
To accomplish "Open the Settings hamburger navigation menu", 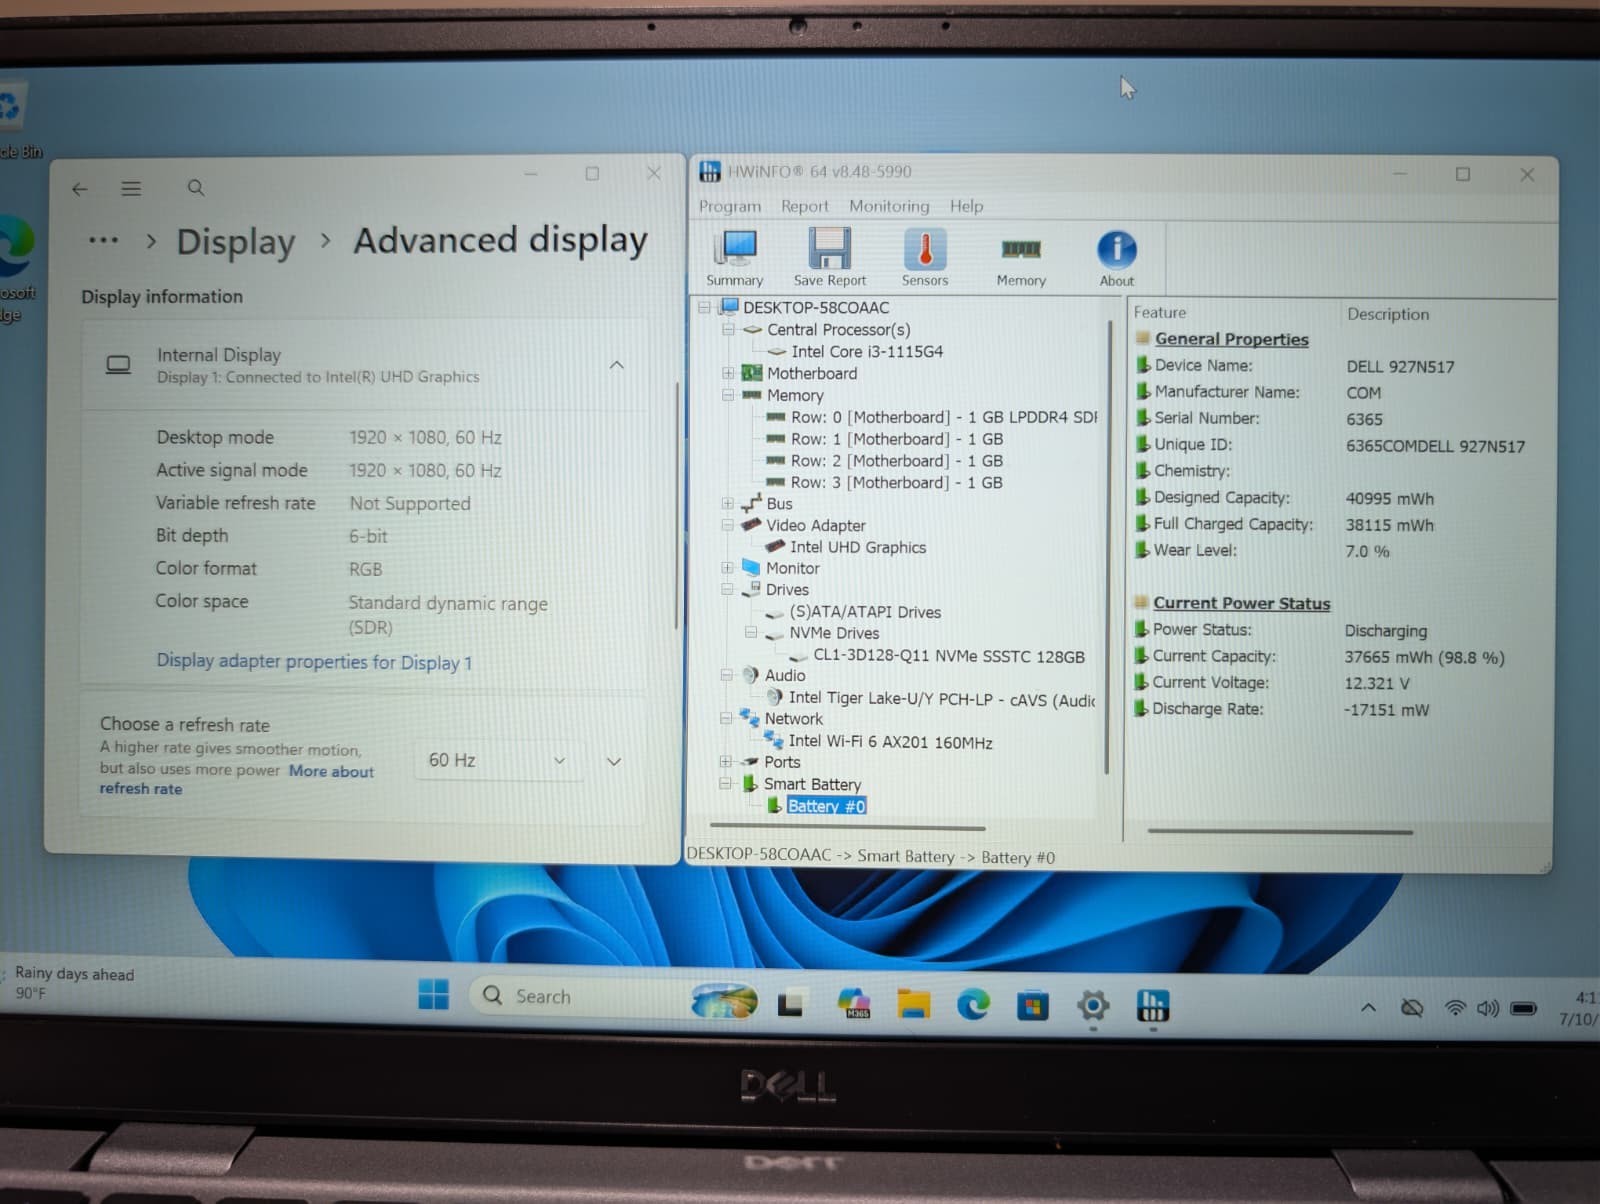I will [x=131, y=188].
